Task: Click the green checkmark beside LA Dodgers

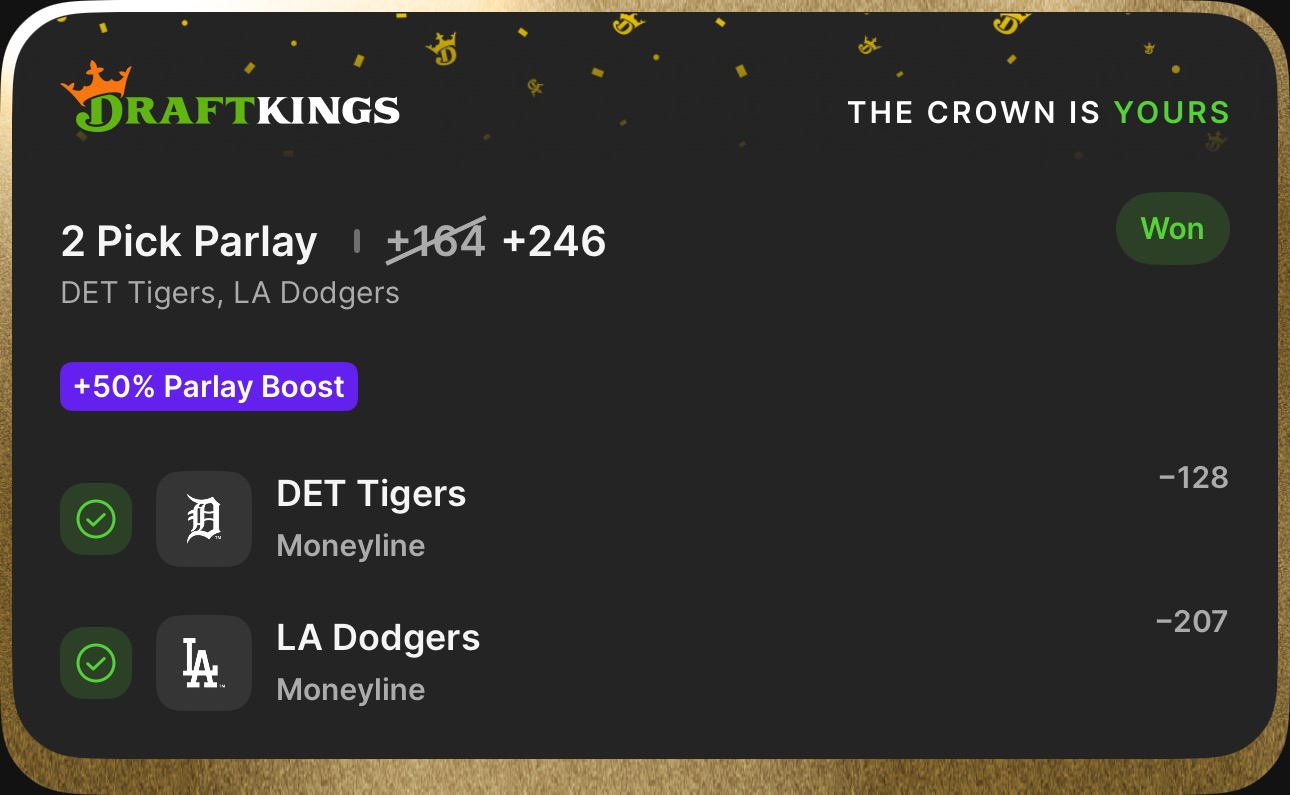Action: [x=96, y=663]
